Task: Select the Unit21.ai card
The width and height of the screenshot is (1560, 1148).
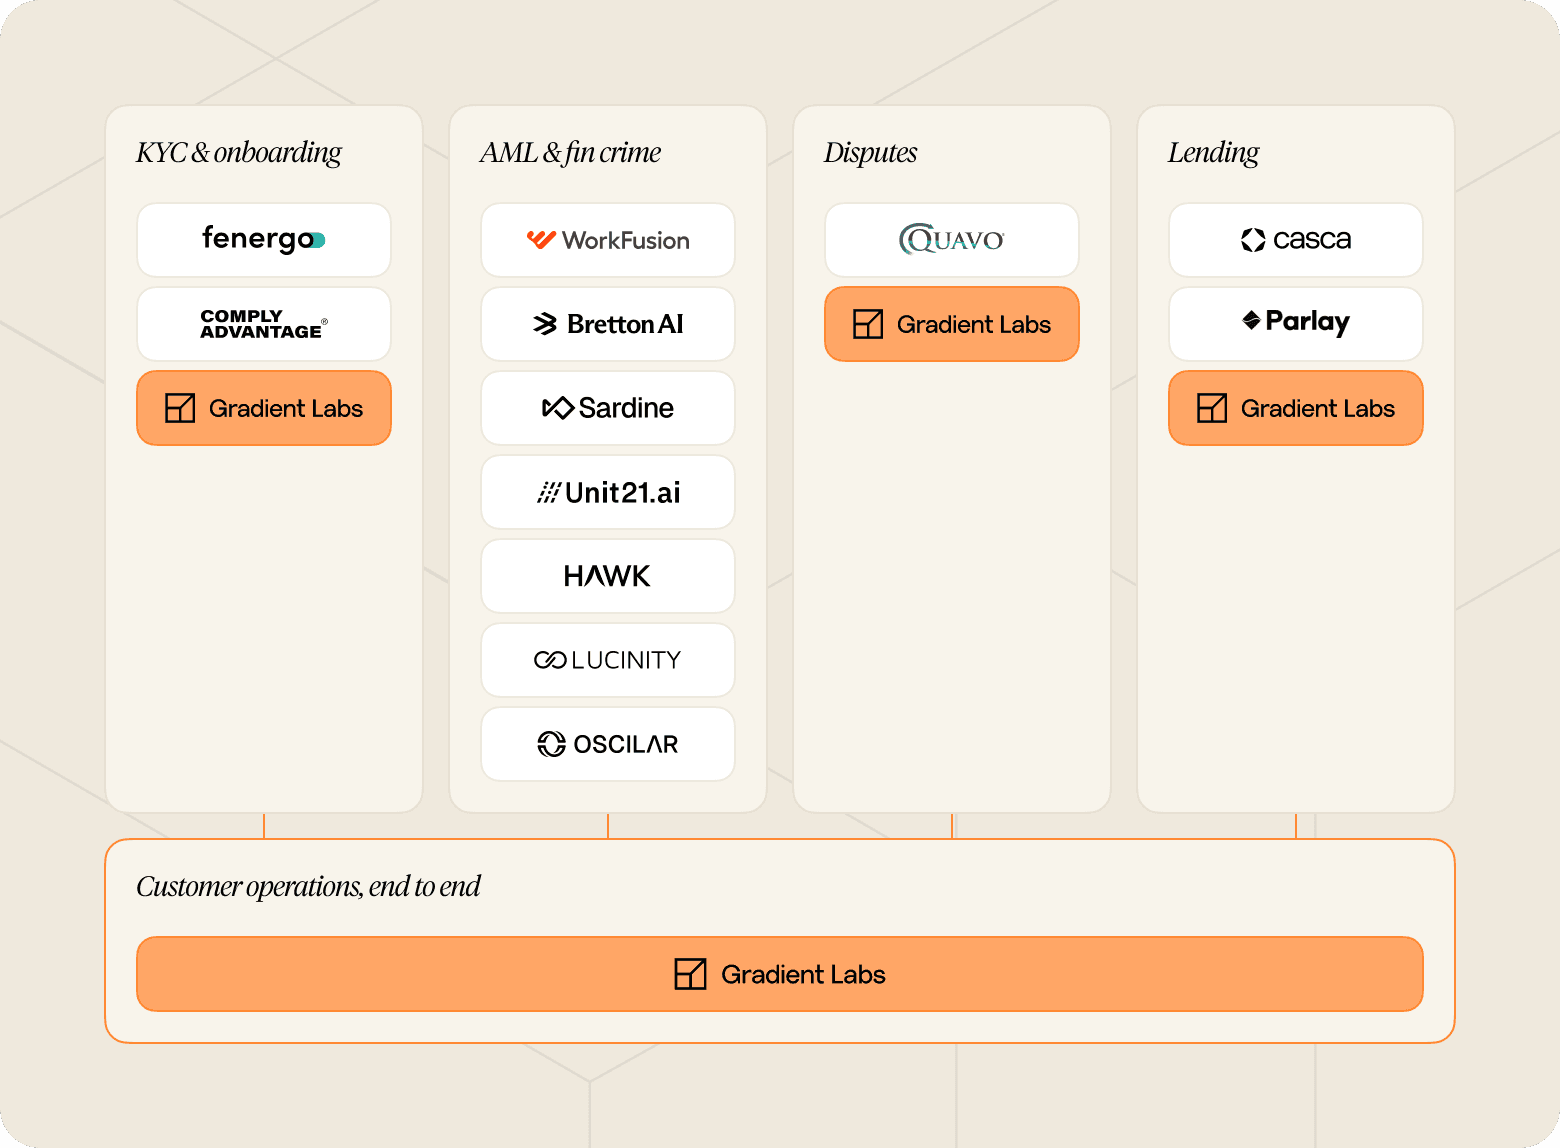Action: tap(608, 492)
